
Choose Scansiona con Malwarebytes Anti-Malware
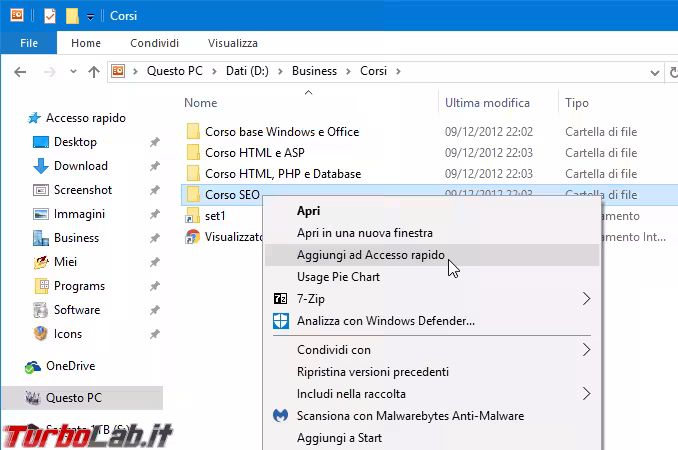[x=432, y=416]
